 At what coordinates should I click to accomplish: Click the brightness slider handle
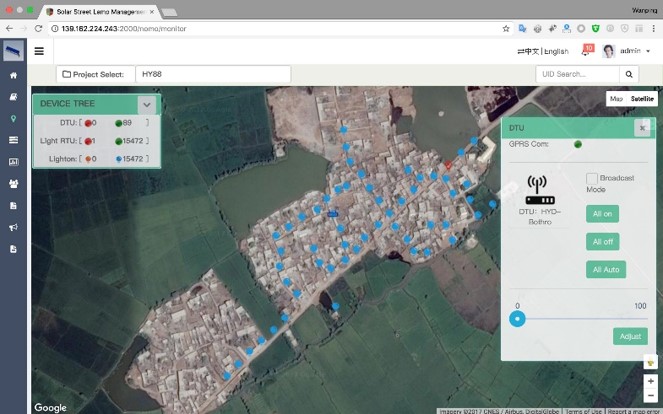[517, 319]
